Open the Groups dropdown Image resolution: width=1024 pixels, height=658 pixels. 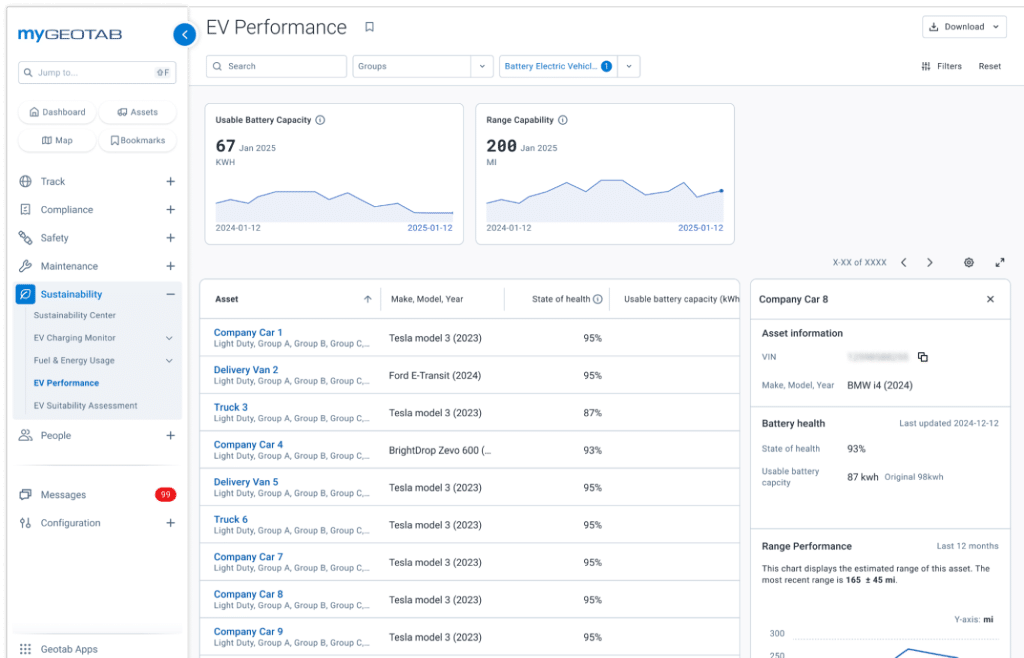click(x=422, y=66)
